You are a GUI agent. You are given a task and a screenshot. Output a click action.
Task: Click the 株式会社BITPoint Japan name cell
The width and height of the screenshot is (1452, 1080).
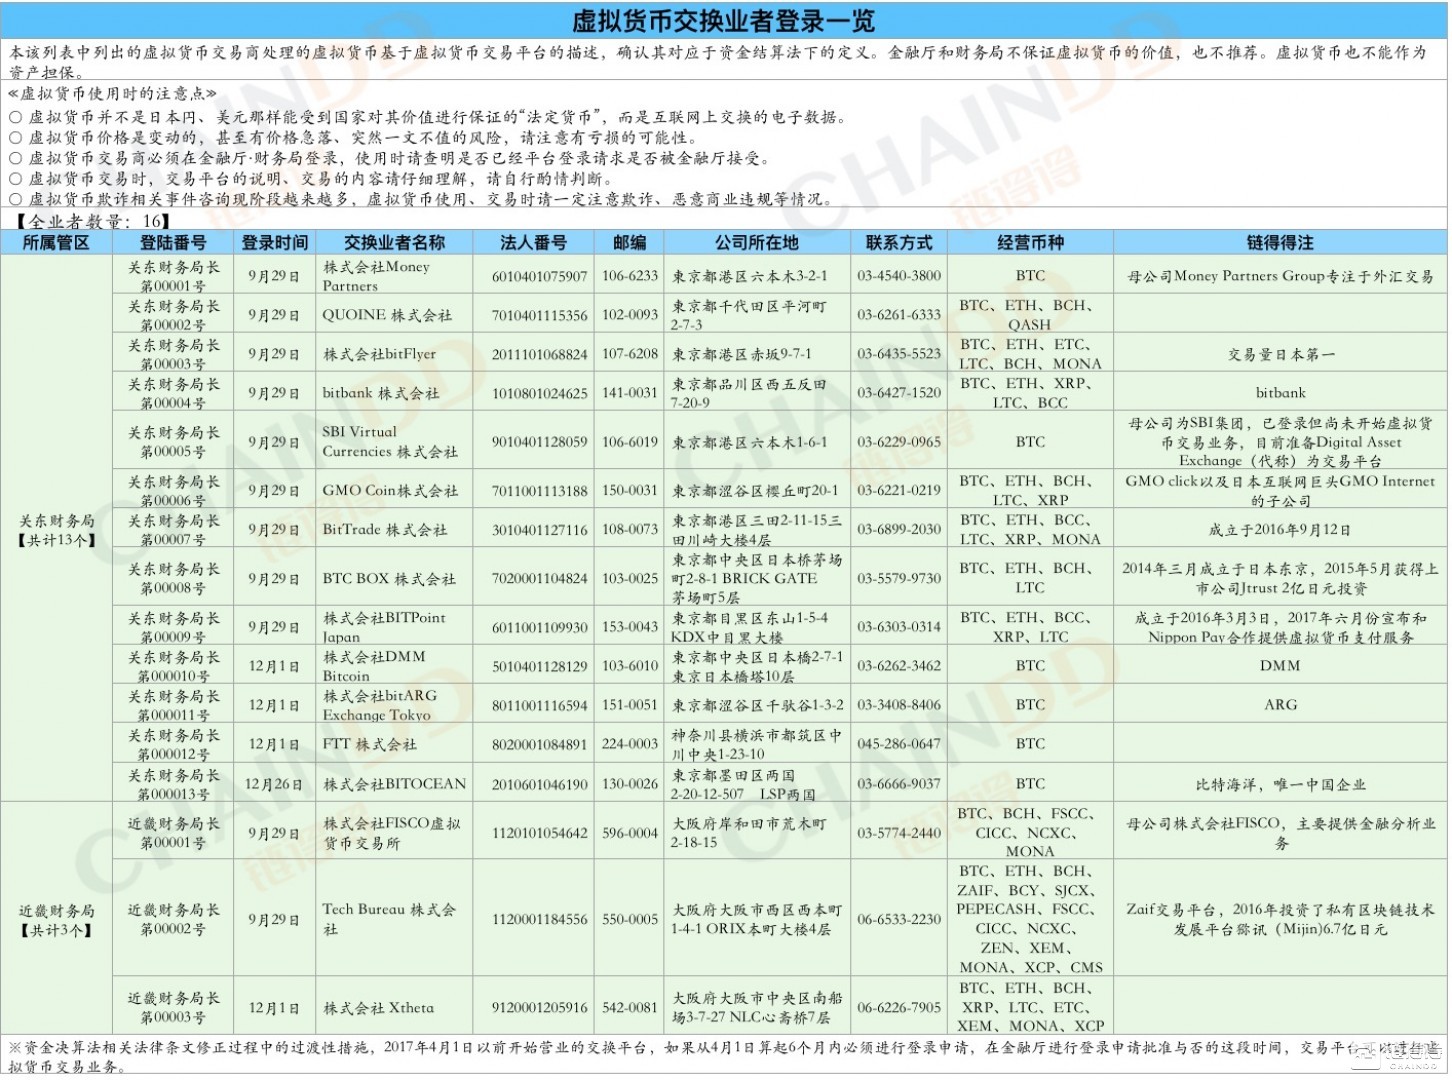pyautogui.click(x=394, y=627)
